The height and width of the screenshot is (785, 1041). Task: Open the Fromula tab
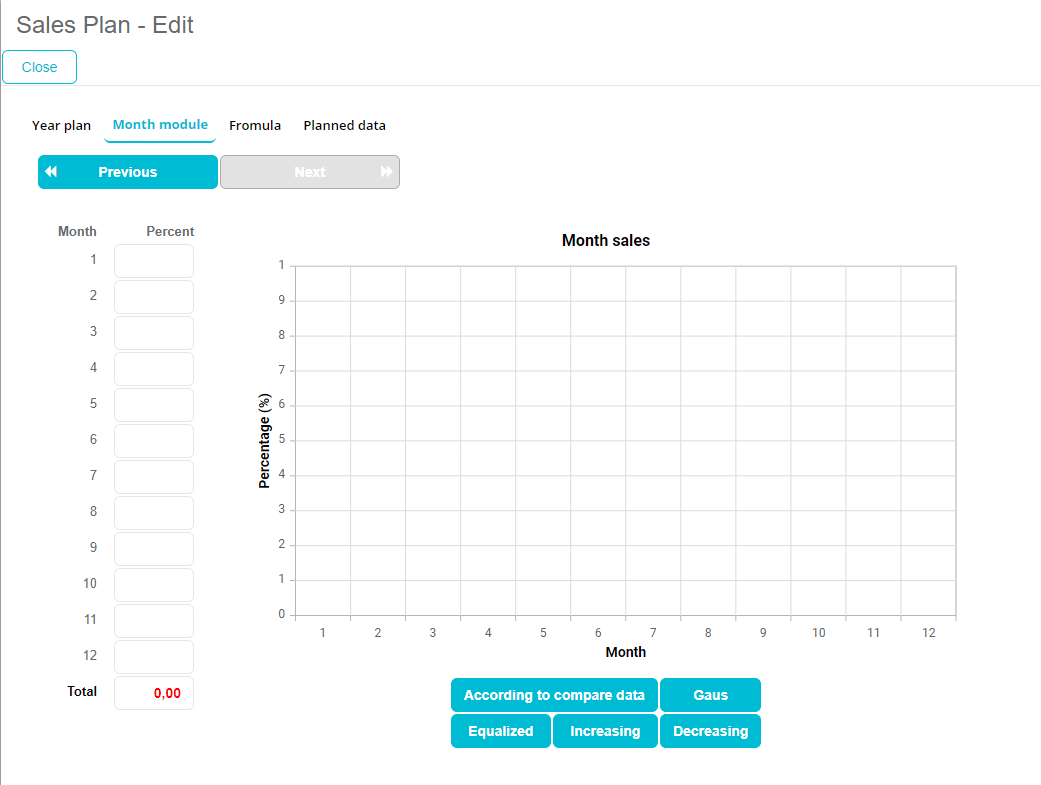[255, 126]
